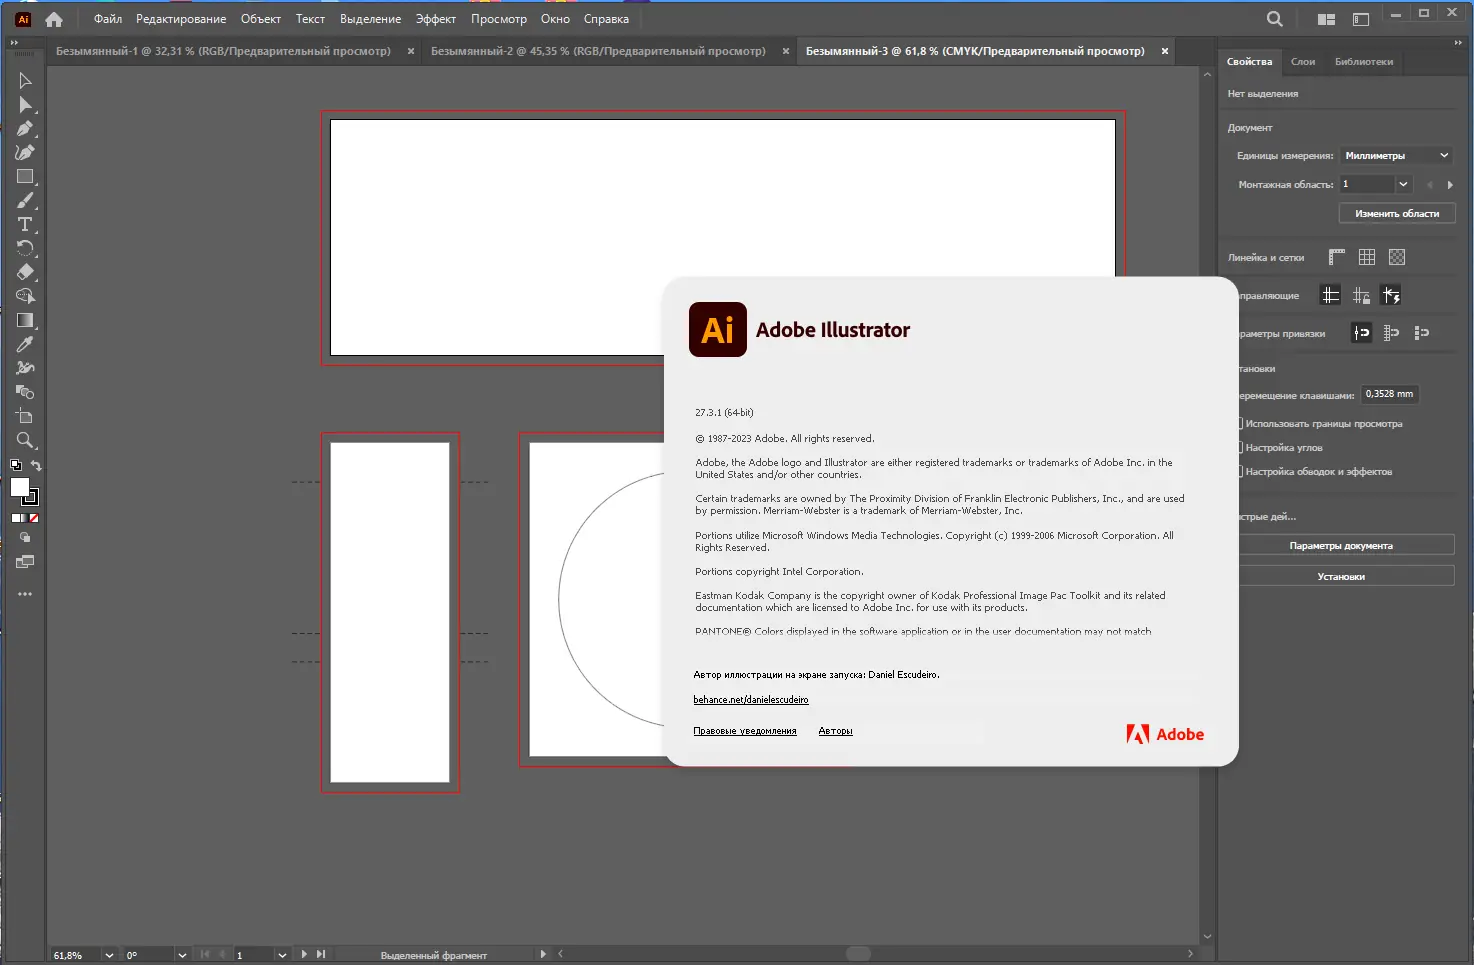Open the Единицы измерения dropdown

point(1397,155)
